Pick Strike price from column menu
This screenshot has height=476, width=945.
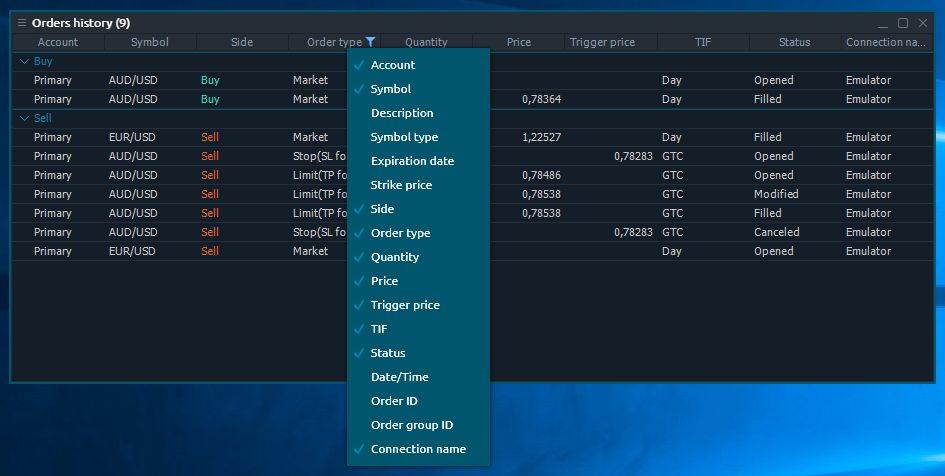[x=401, y=185]
